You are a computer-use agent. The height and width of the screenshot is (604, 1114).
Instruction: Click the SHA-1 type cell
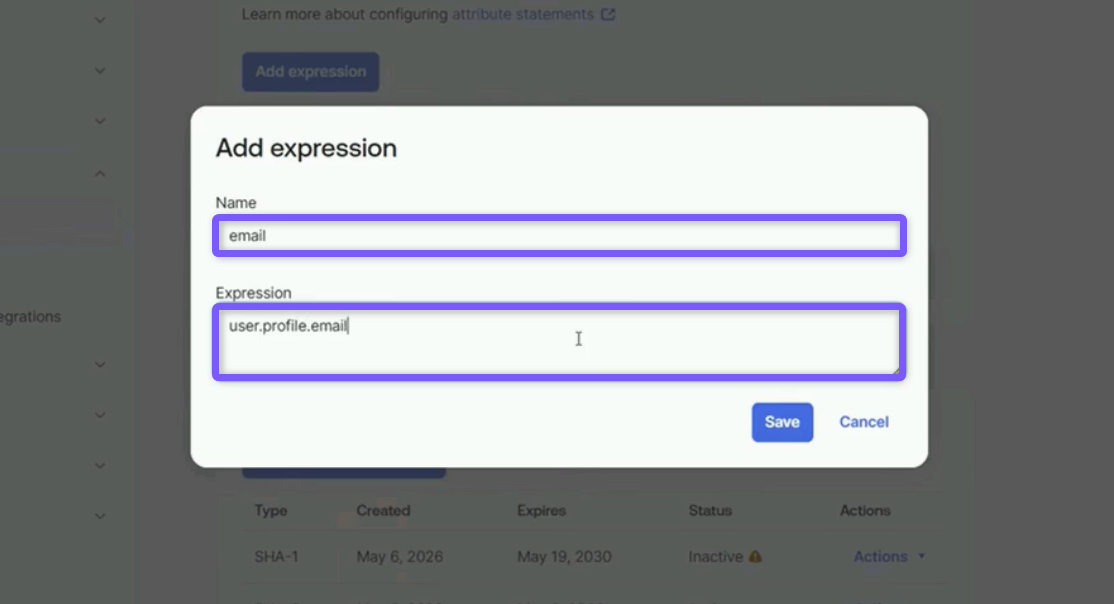click(x=276, y=556)
